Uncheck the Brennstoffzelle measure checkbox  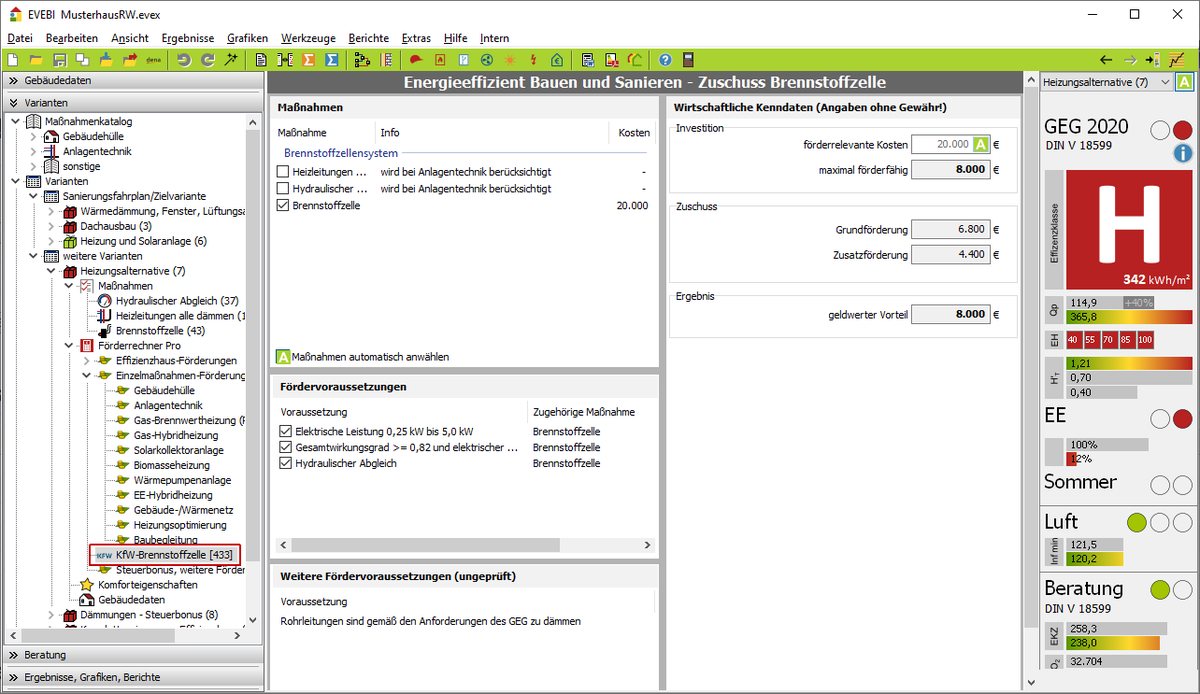pos(283,205)
